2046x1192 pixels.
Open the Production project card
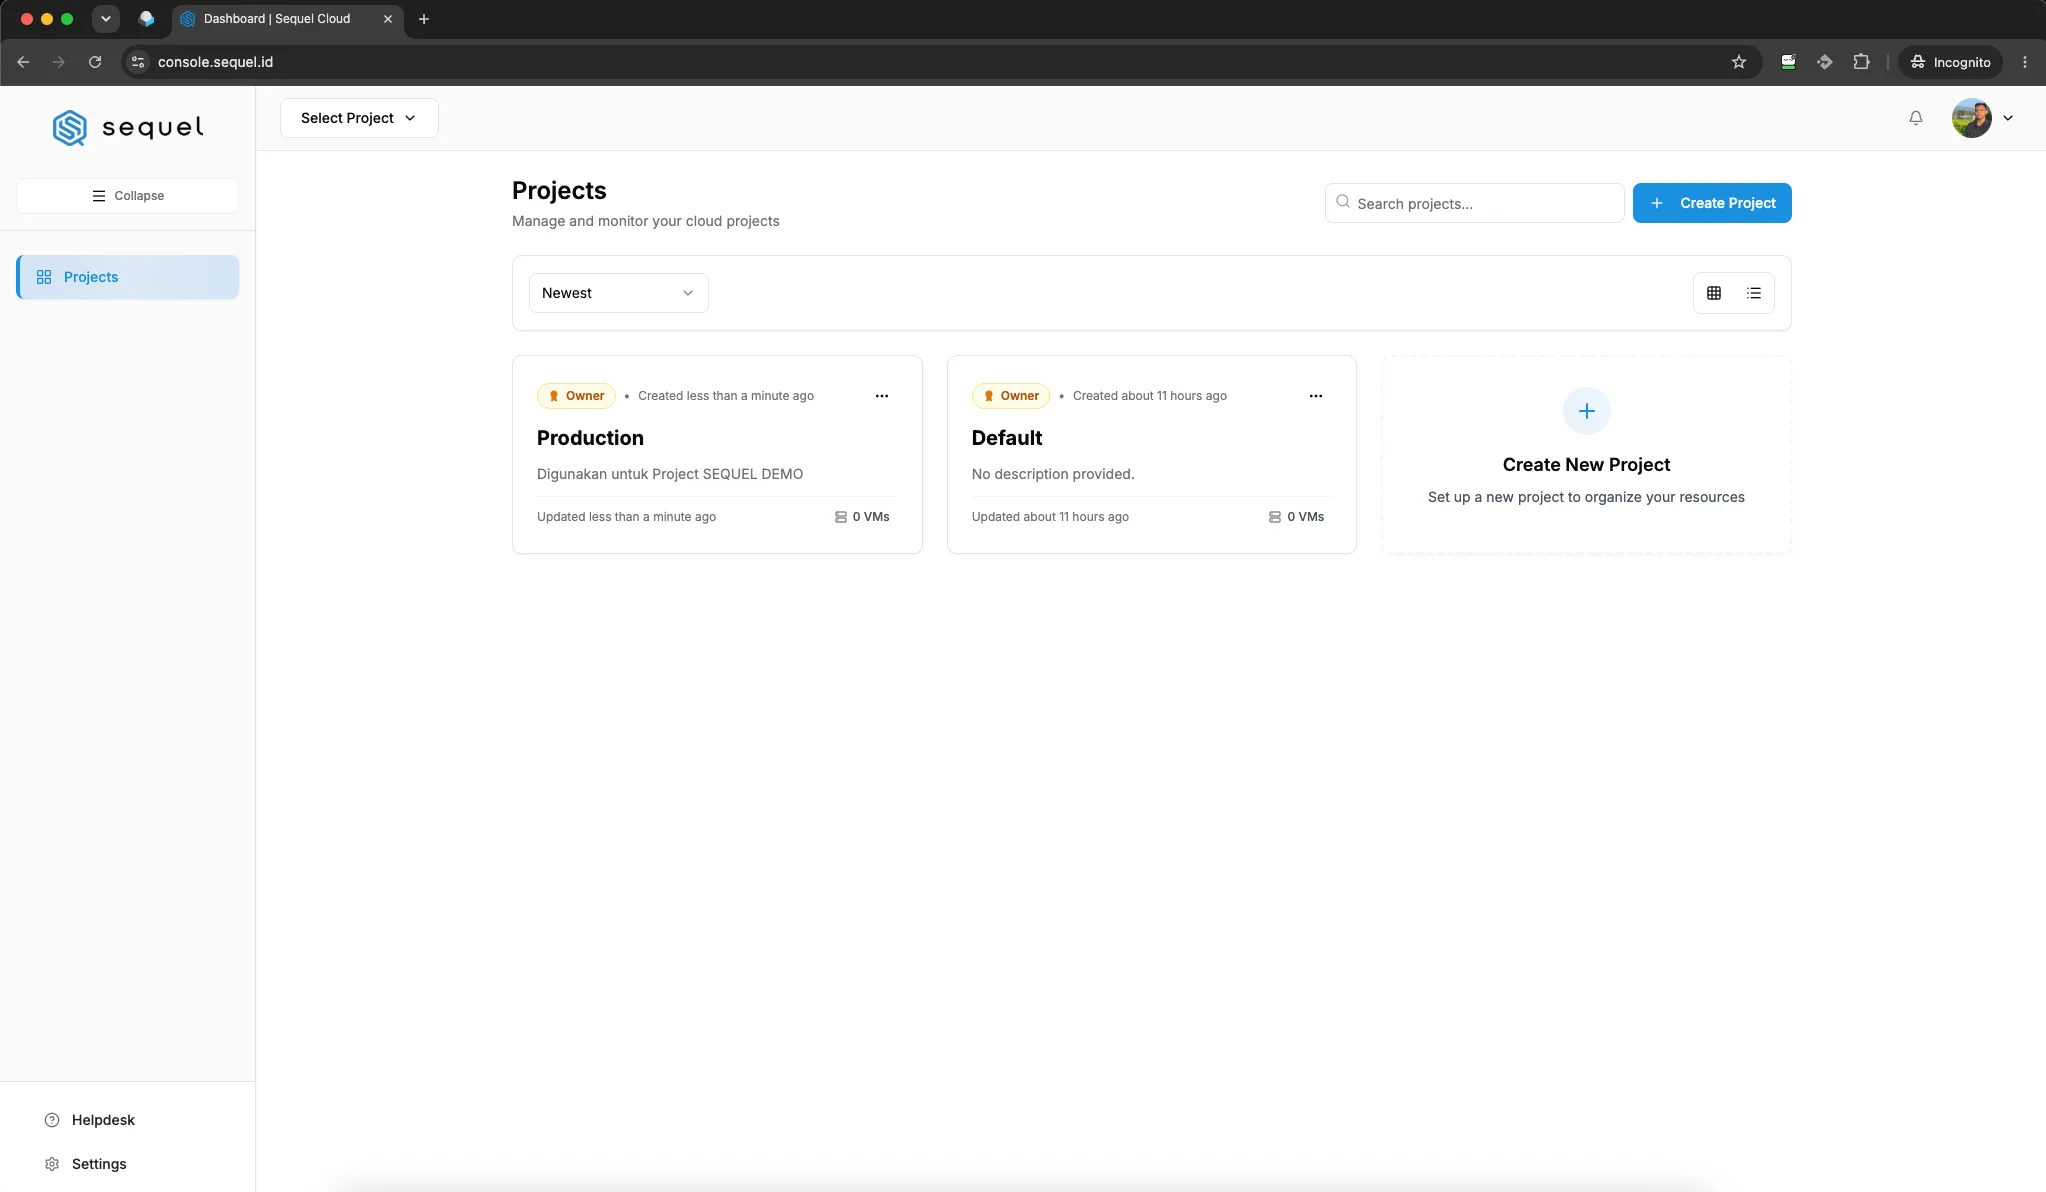(717, 455)
